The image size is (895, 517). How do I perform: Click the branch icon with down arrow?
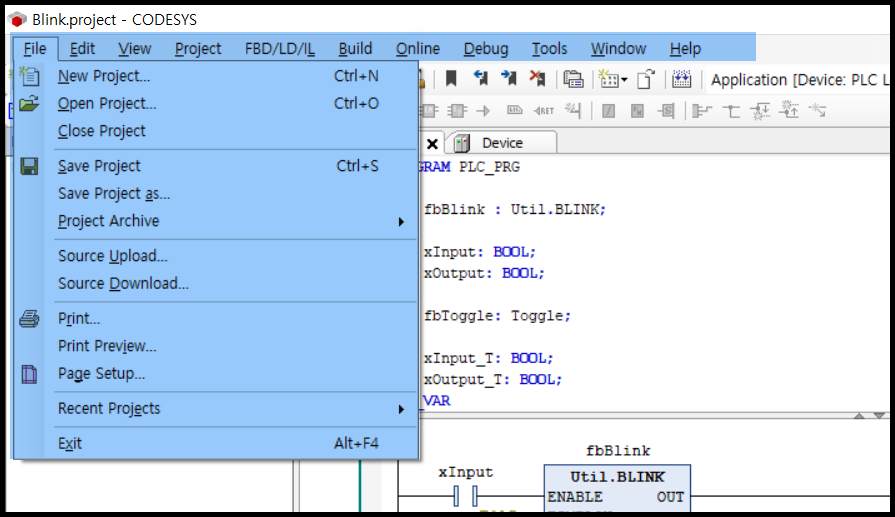[760, 111]
